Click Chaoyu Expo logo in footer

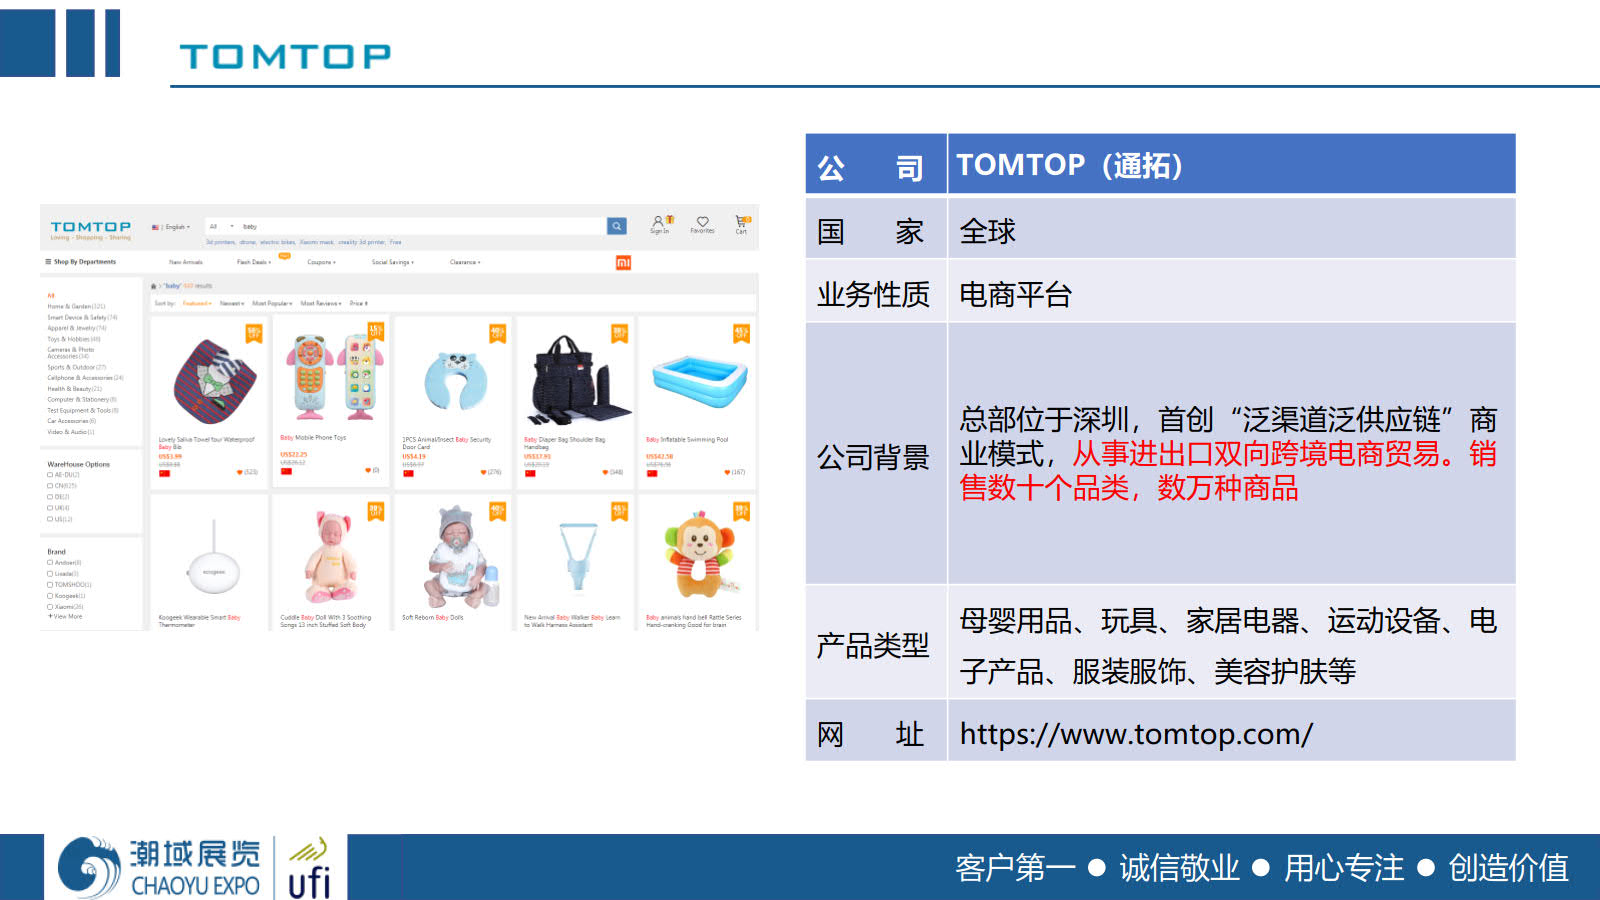(159, 868)
